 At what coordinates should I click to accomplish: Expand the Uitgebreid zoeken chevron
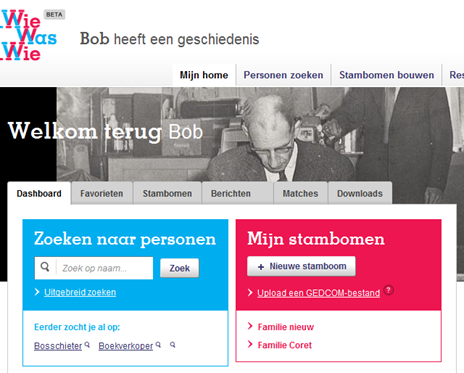point(37,292)
